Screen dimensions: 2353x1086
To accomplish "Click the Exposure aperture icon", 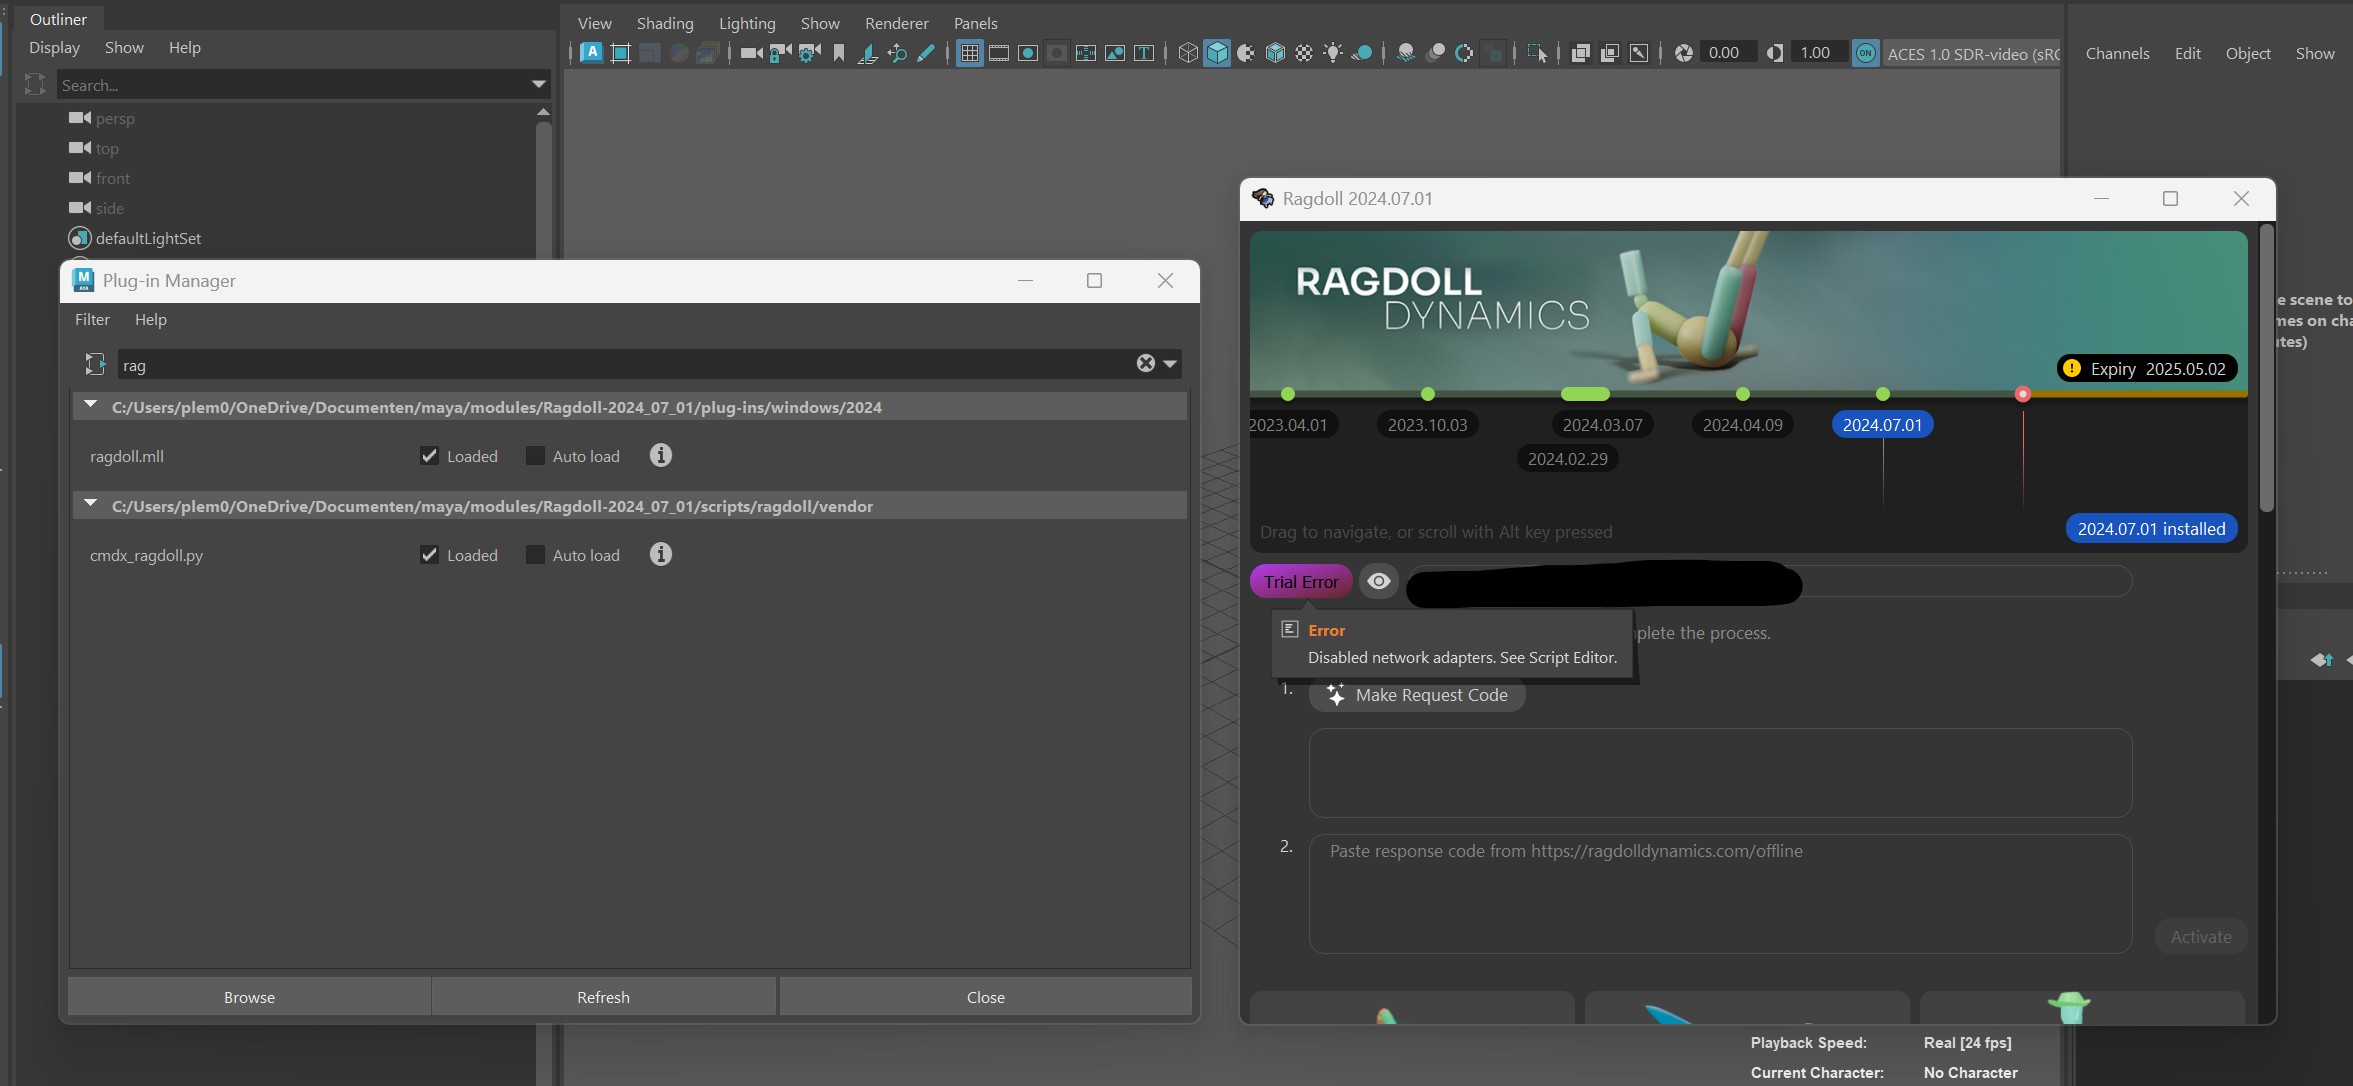I will [1684, 54].
